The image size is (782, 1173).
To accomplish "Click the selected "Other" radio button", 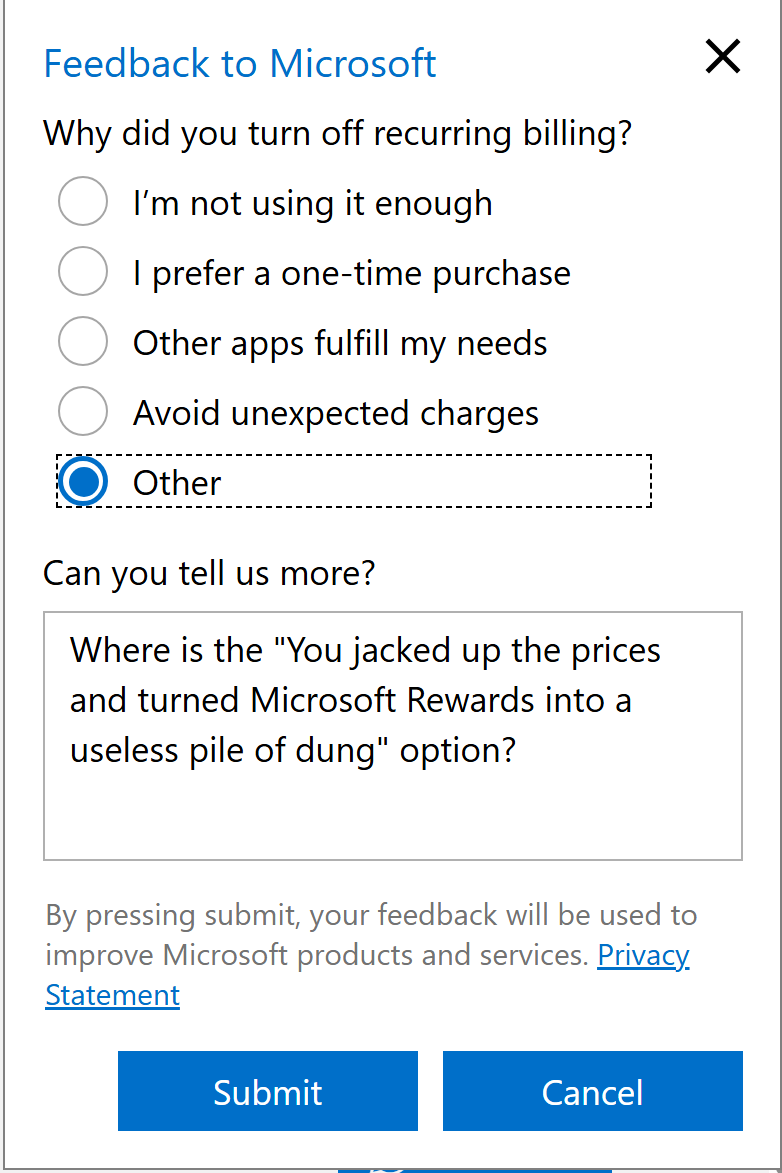I will pos(83,482).
